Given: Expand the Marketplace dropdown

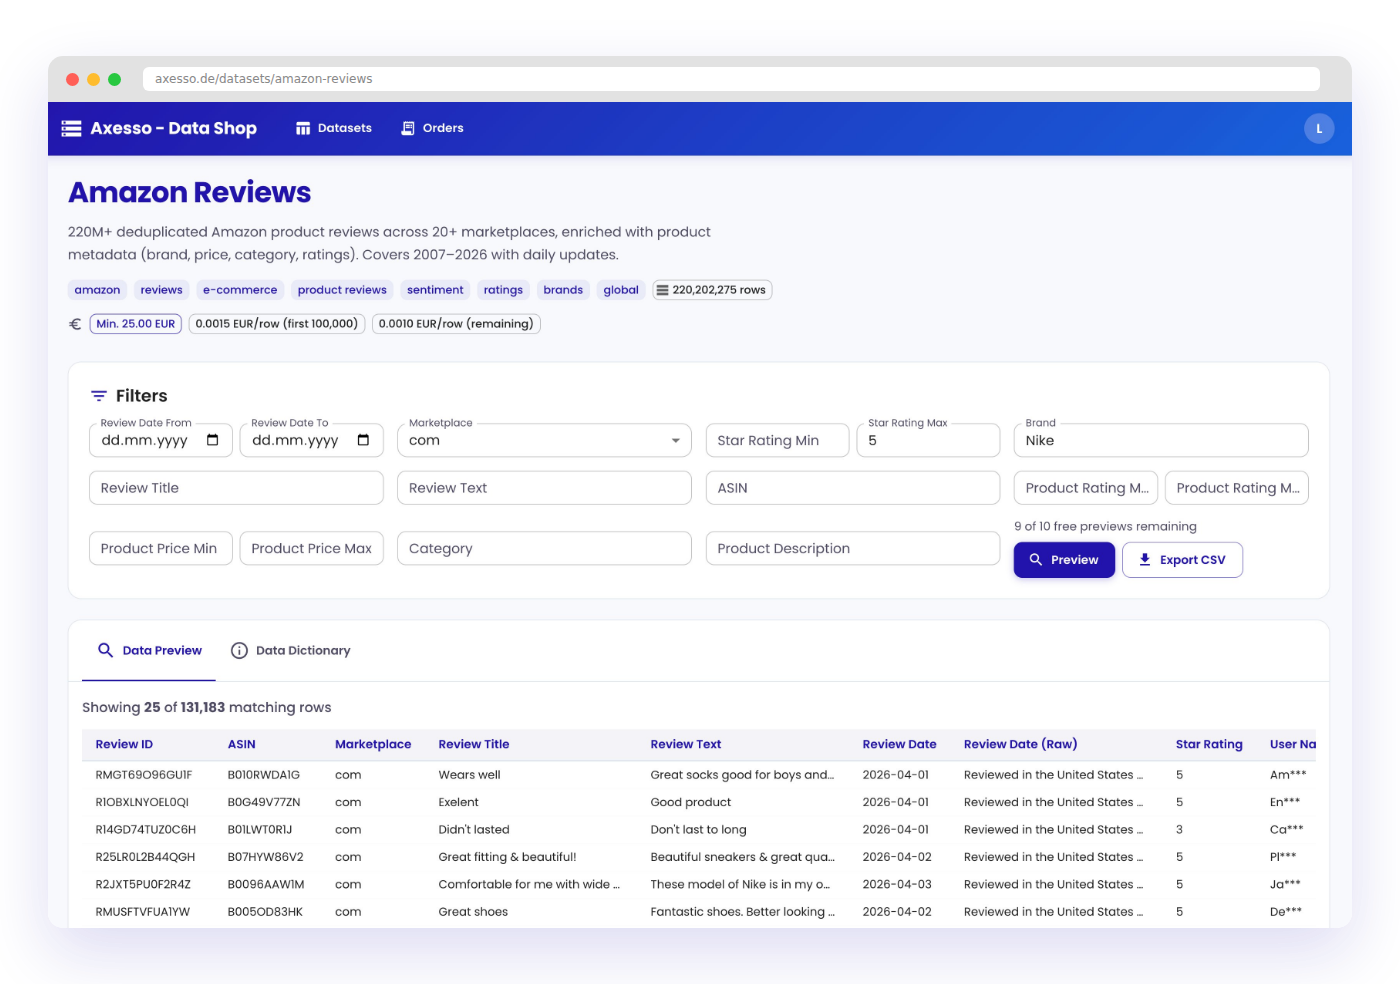Looking at the screenshot, I should coord(675,440).
